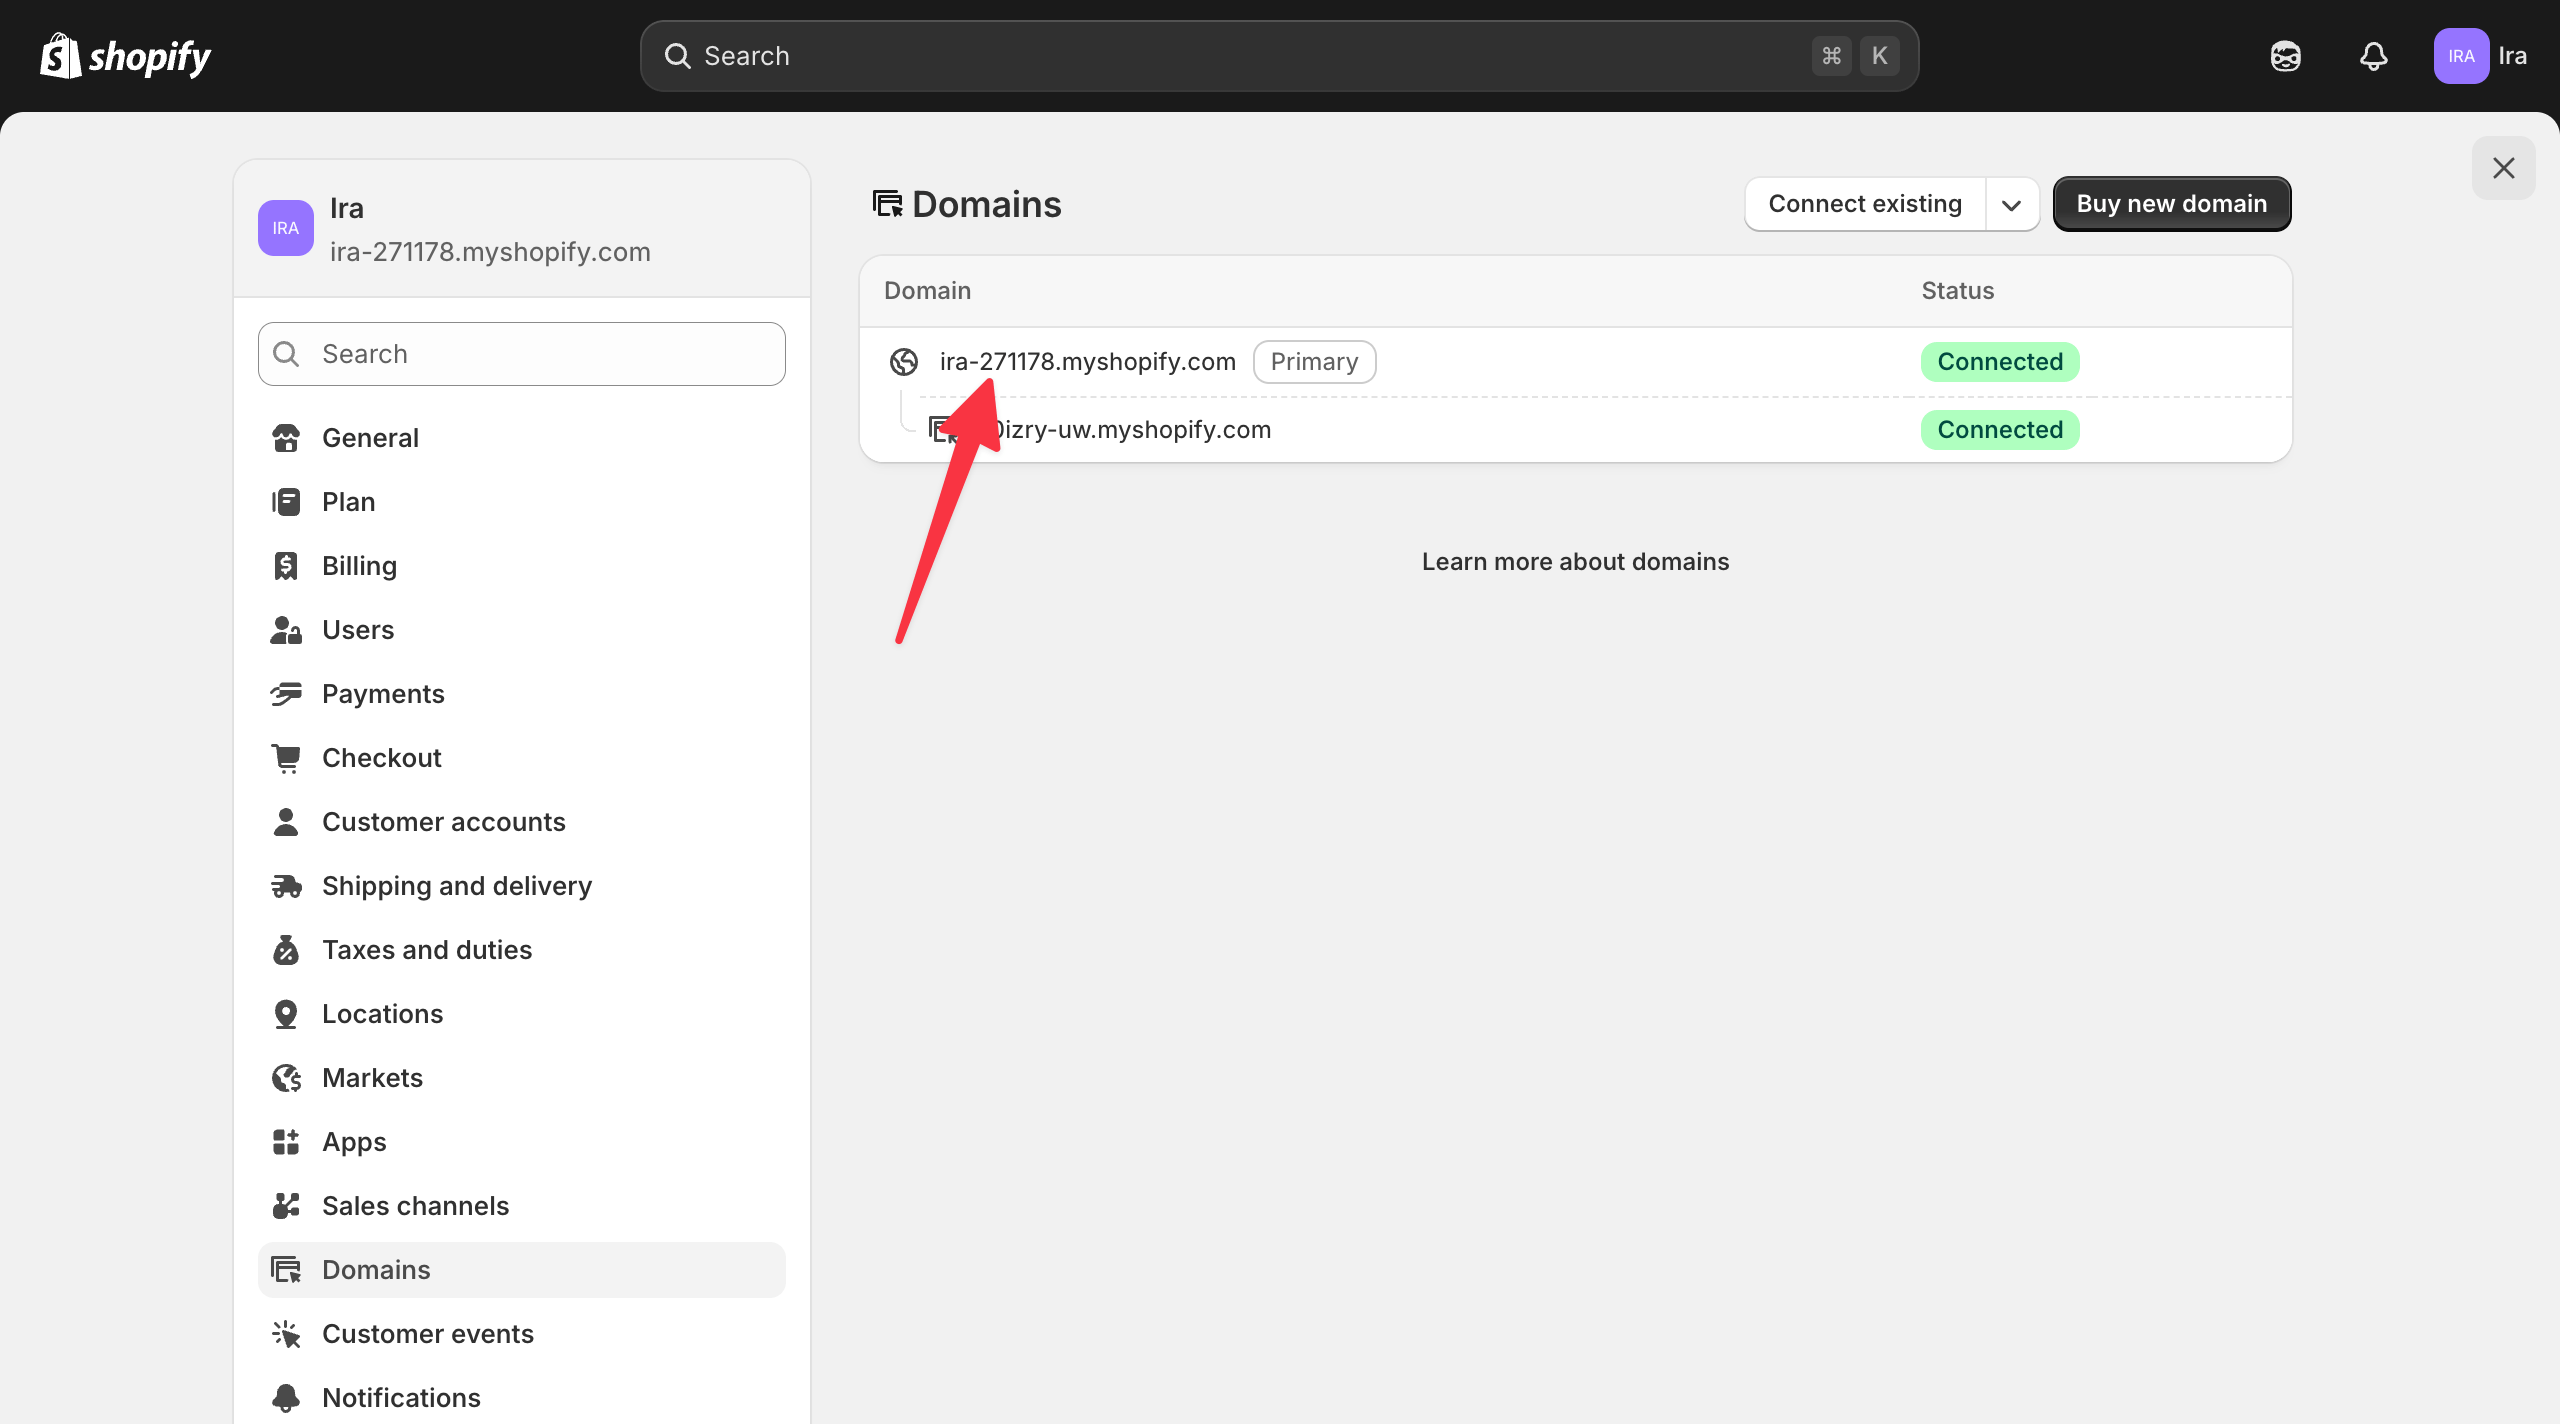Click the izry-uw.myshopify.com domain row
This screenshot has width=2560, height=1424.
tap(1576, 430)
